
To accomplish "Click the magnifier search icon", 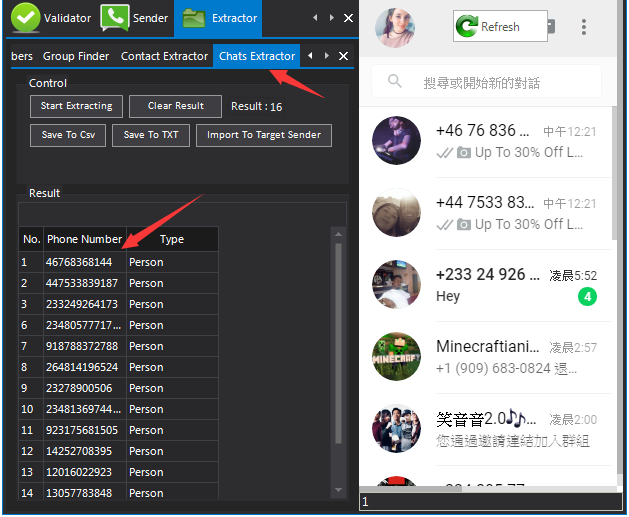I will pos(395,81).
